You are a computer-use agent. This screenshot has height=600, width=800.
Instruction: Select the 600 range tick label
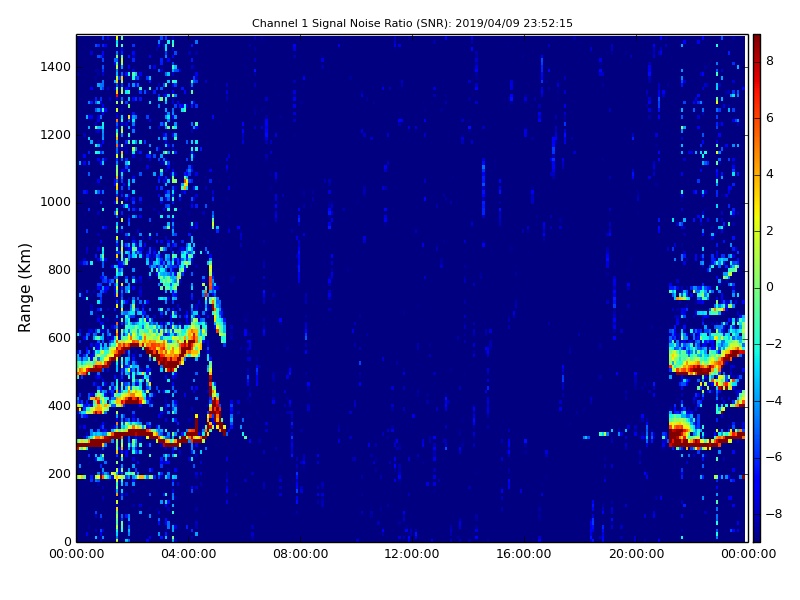pos(59,338)
